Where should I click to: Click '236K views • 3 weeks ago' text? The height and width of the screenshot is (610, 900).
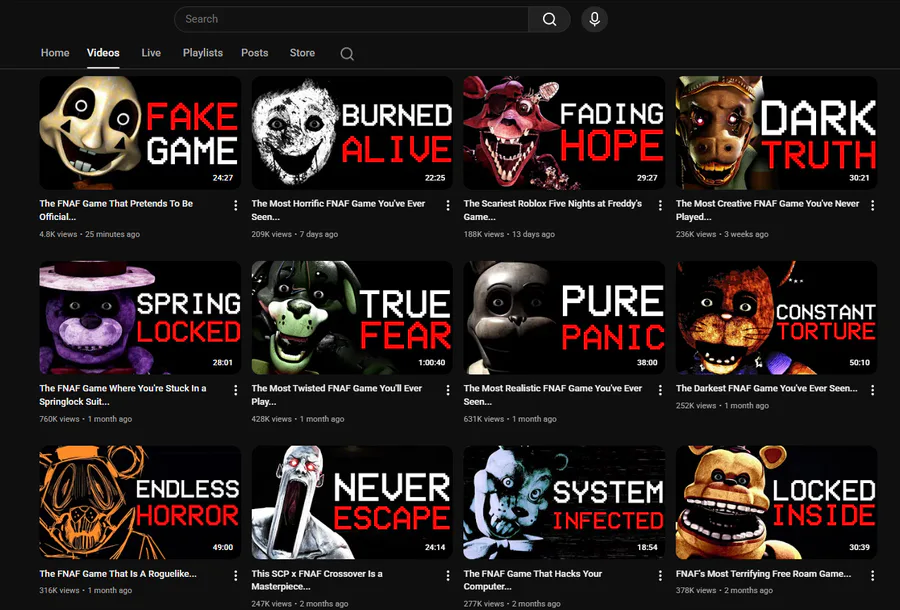click(x=722, y=234)
